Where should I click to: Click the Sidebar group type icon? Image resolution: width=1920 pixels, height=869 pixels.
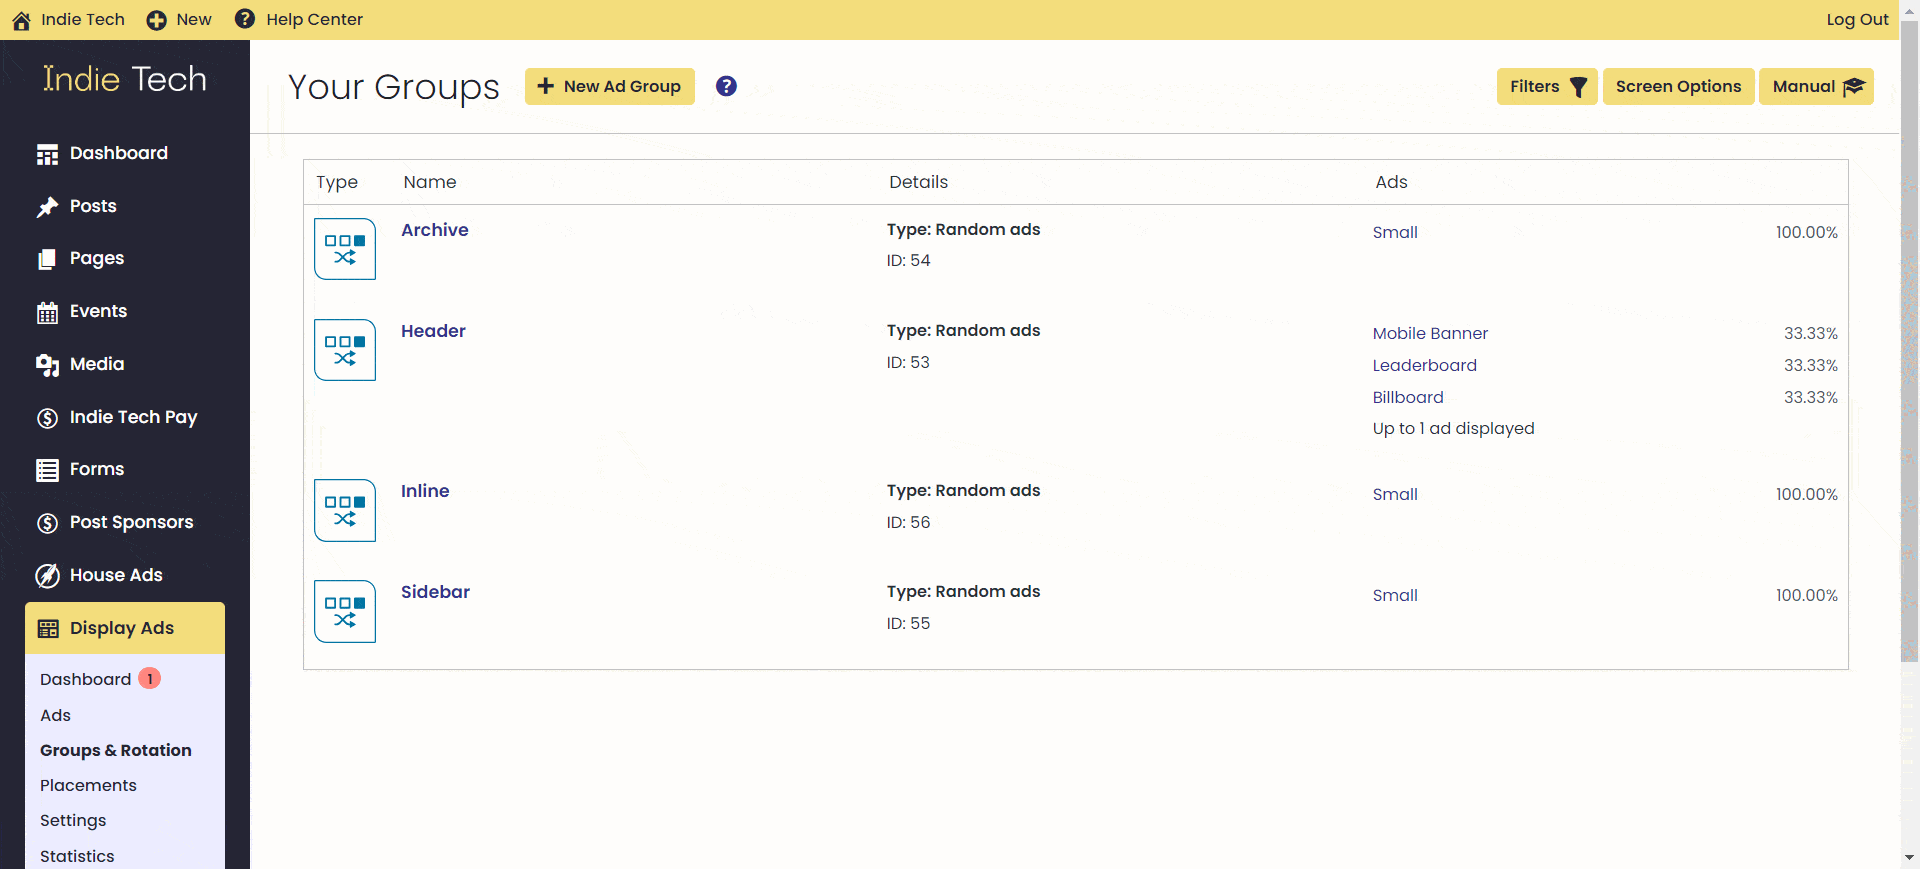[345, 611]
